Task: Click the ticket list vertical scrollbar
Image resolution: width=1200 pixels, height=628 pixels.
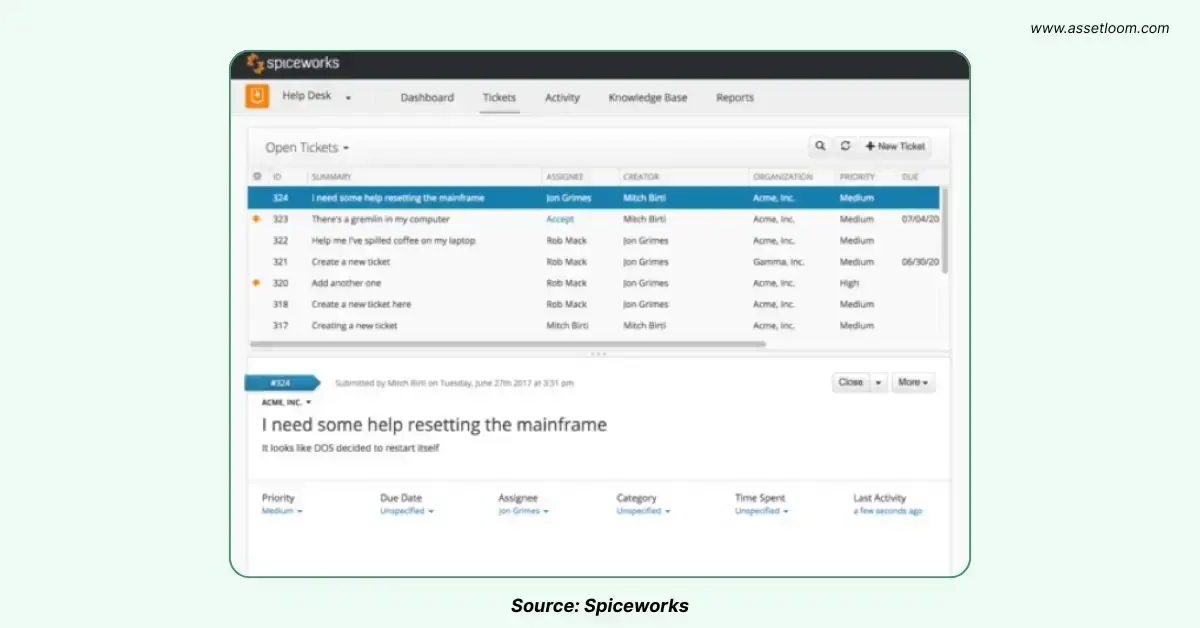Action: point(945,230)
